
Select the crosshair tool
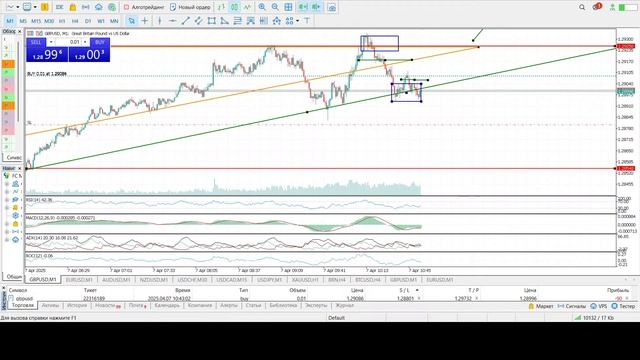click(144, 20)
